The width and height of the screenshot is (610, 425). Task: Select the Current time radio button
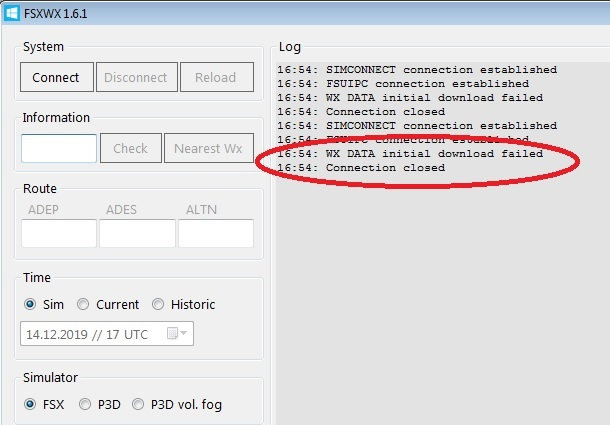(83, 304)
